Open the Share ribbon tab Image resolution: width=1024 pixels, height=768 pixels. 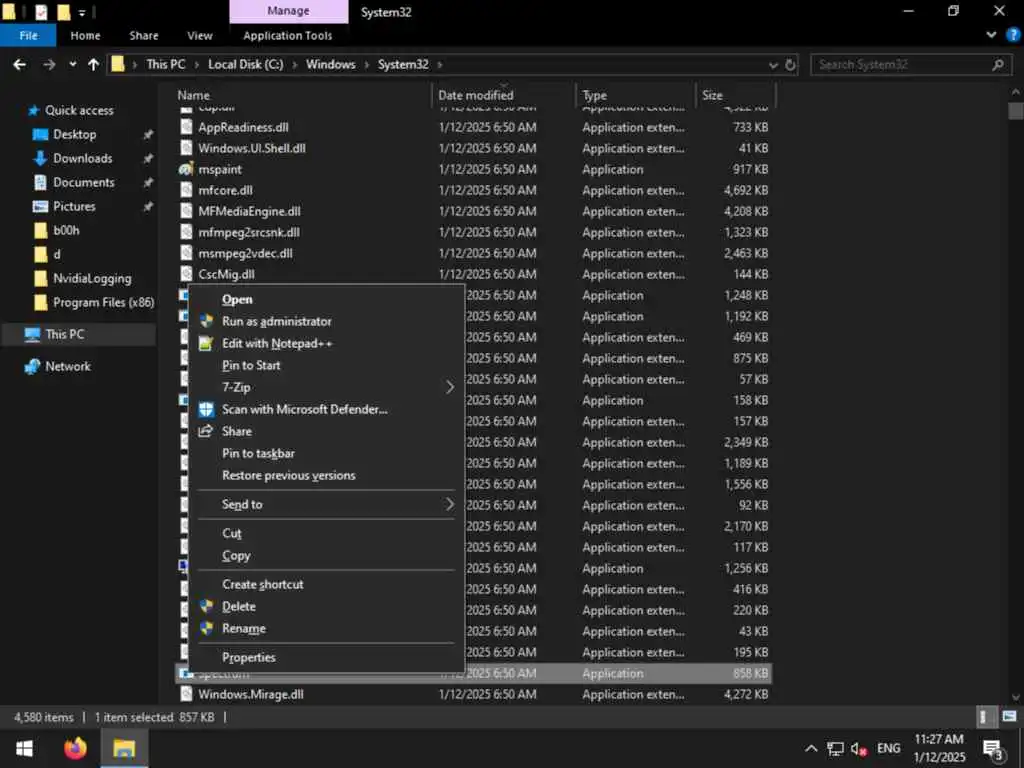click(144, 35)
